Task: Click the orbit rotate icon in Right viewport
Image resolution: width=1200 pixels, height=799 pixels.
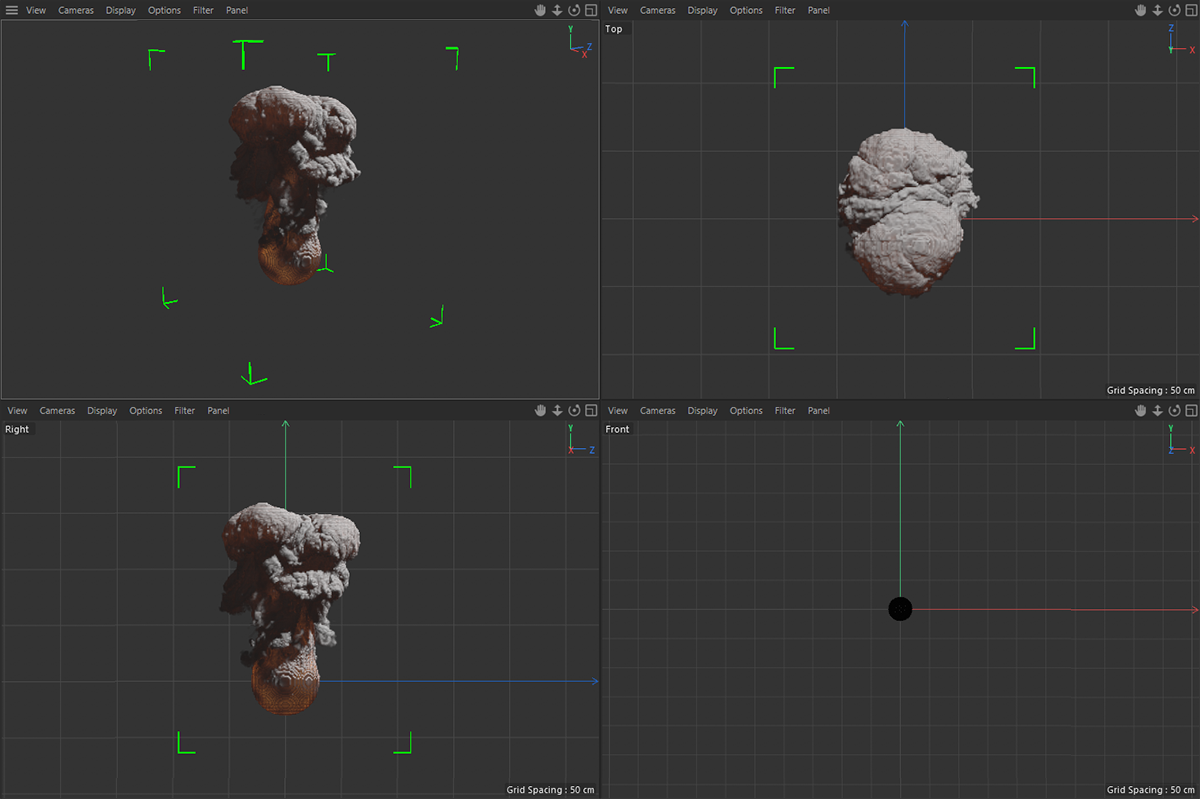Action: [x=574, y=410]
